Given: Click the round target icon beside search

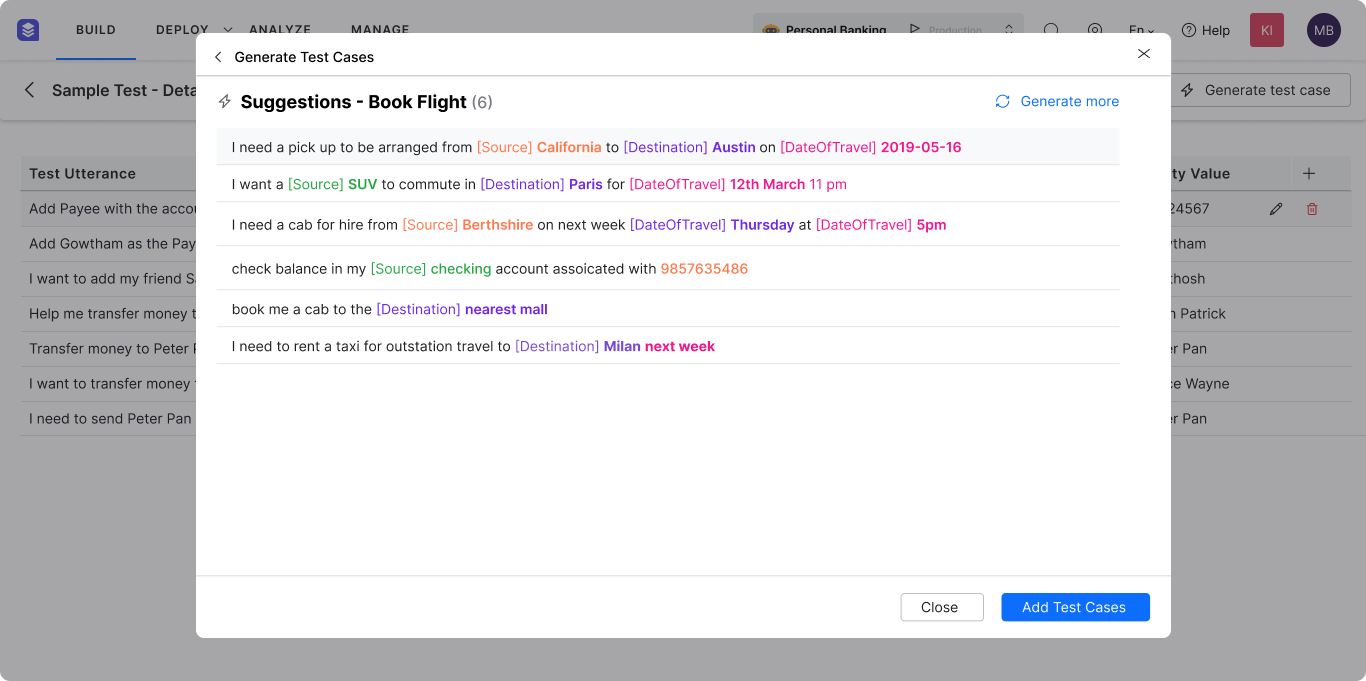Looking at the screenshot, I should [1095, 30].
